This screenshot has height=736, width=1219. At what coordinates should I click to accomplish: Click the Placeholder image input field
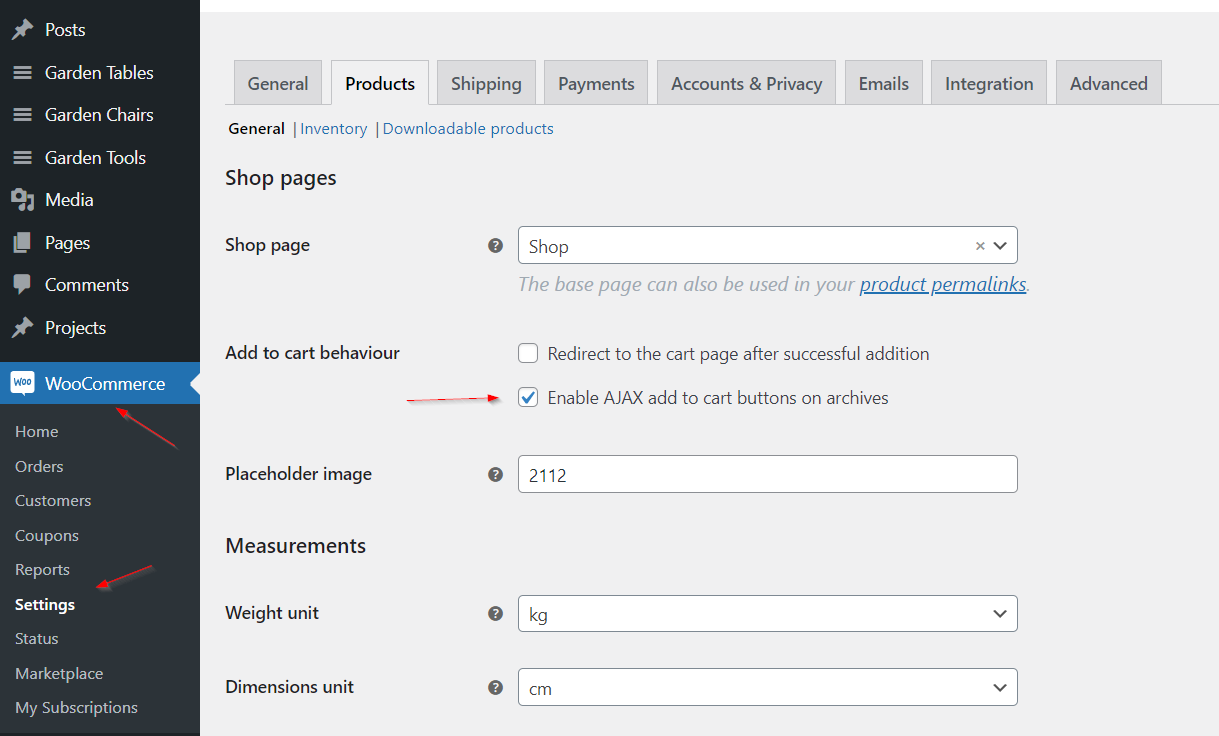pos(767,475)
